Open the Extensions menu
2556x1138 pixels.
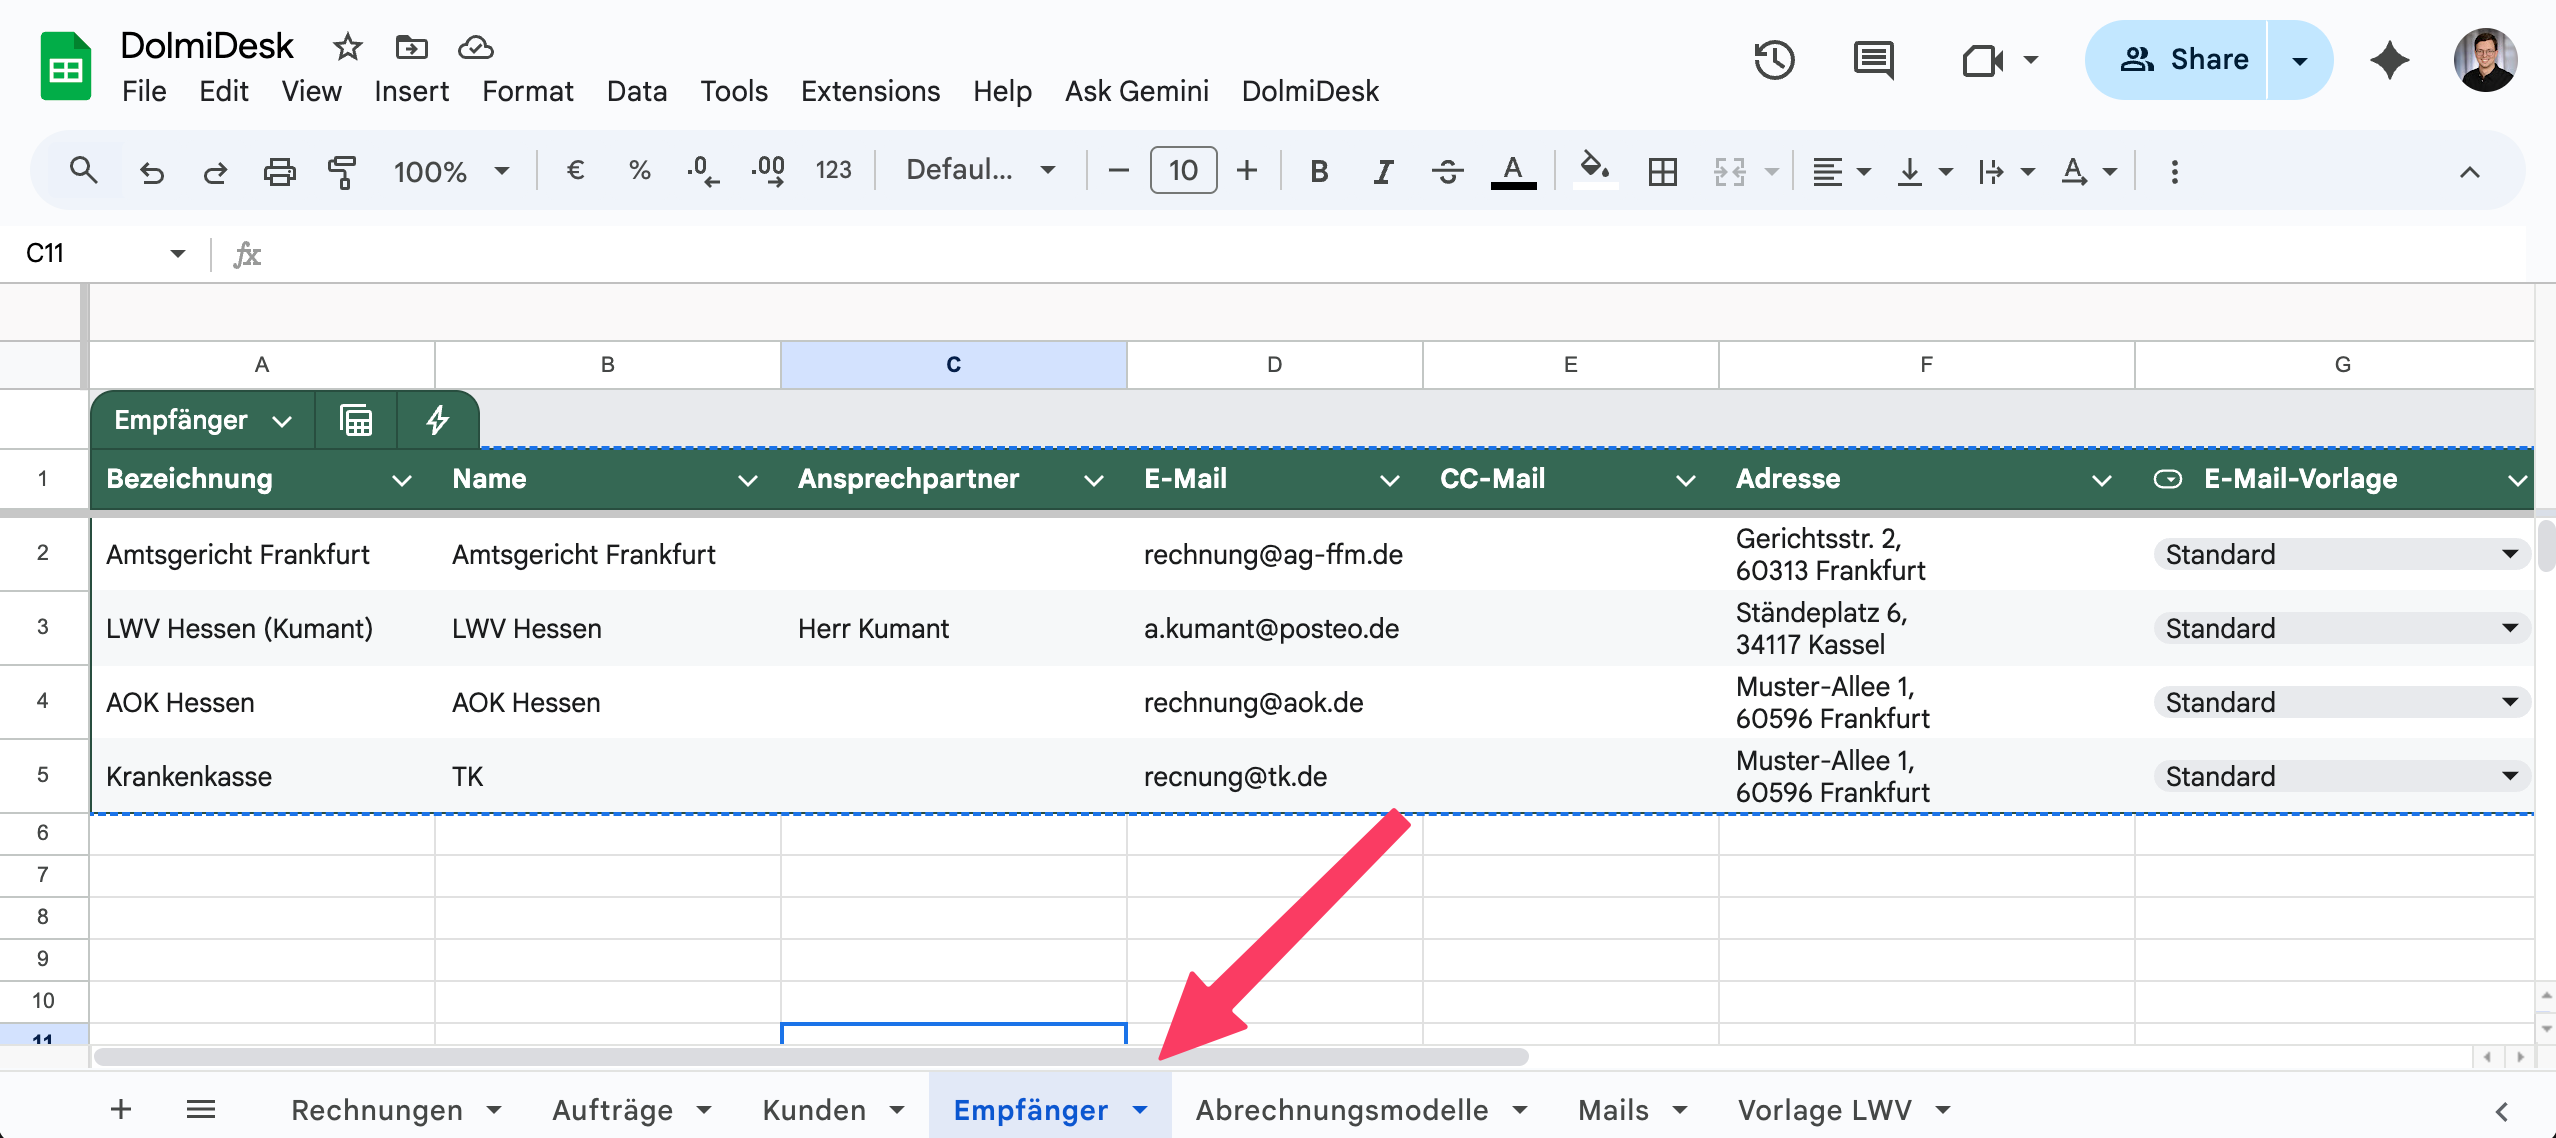coord(870,91)
